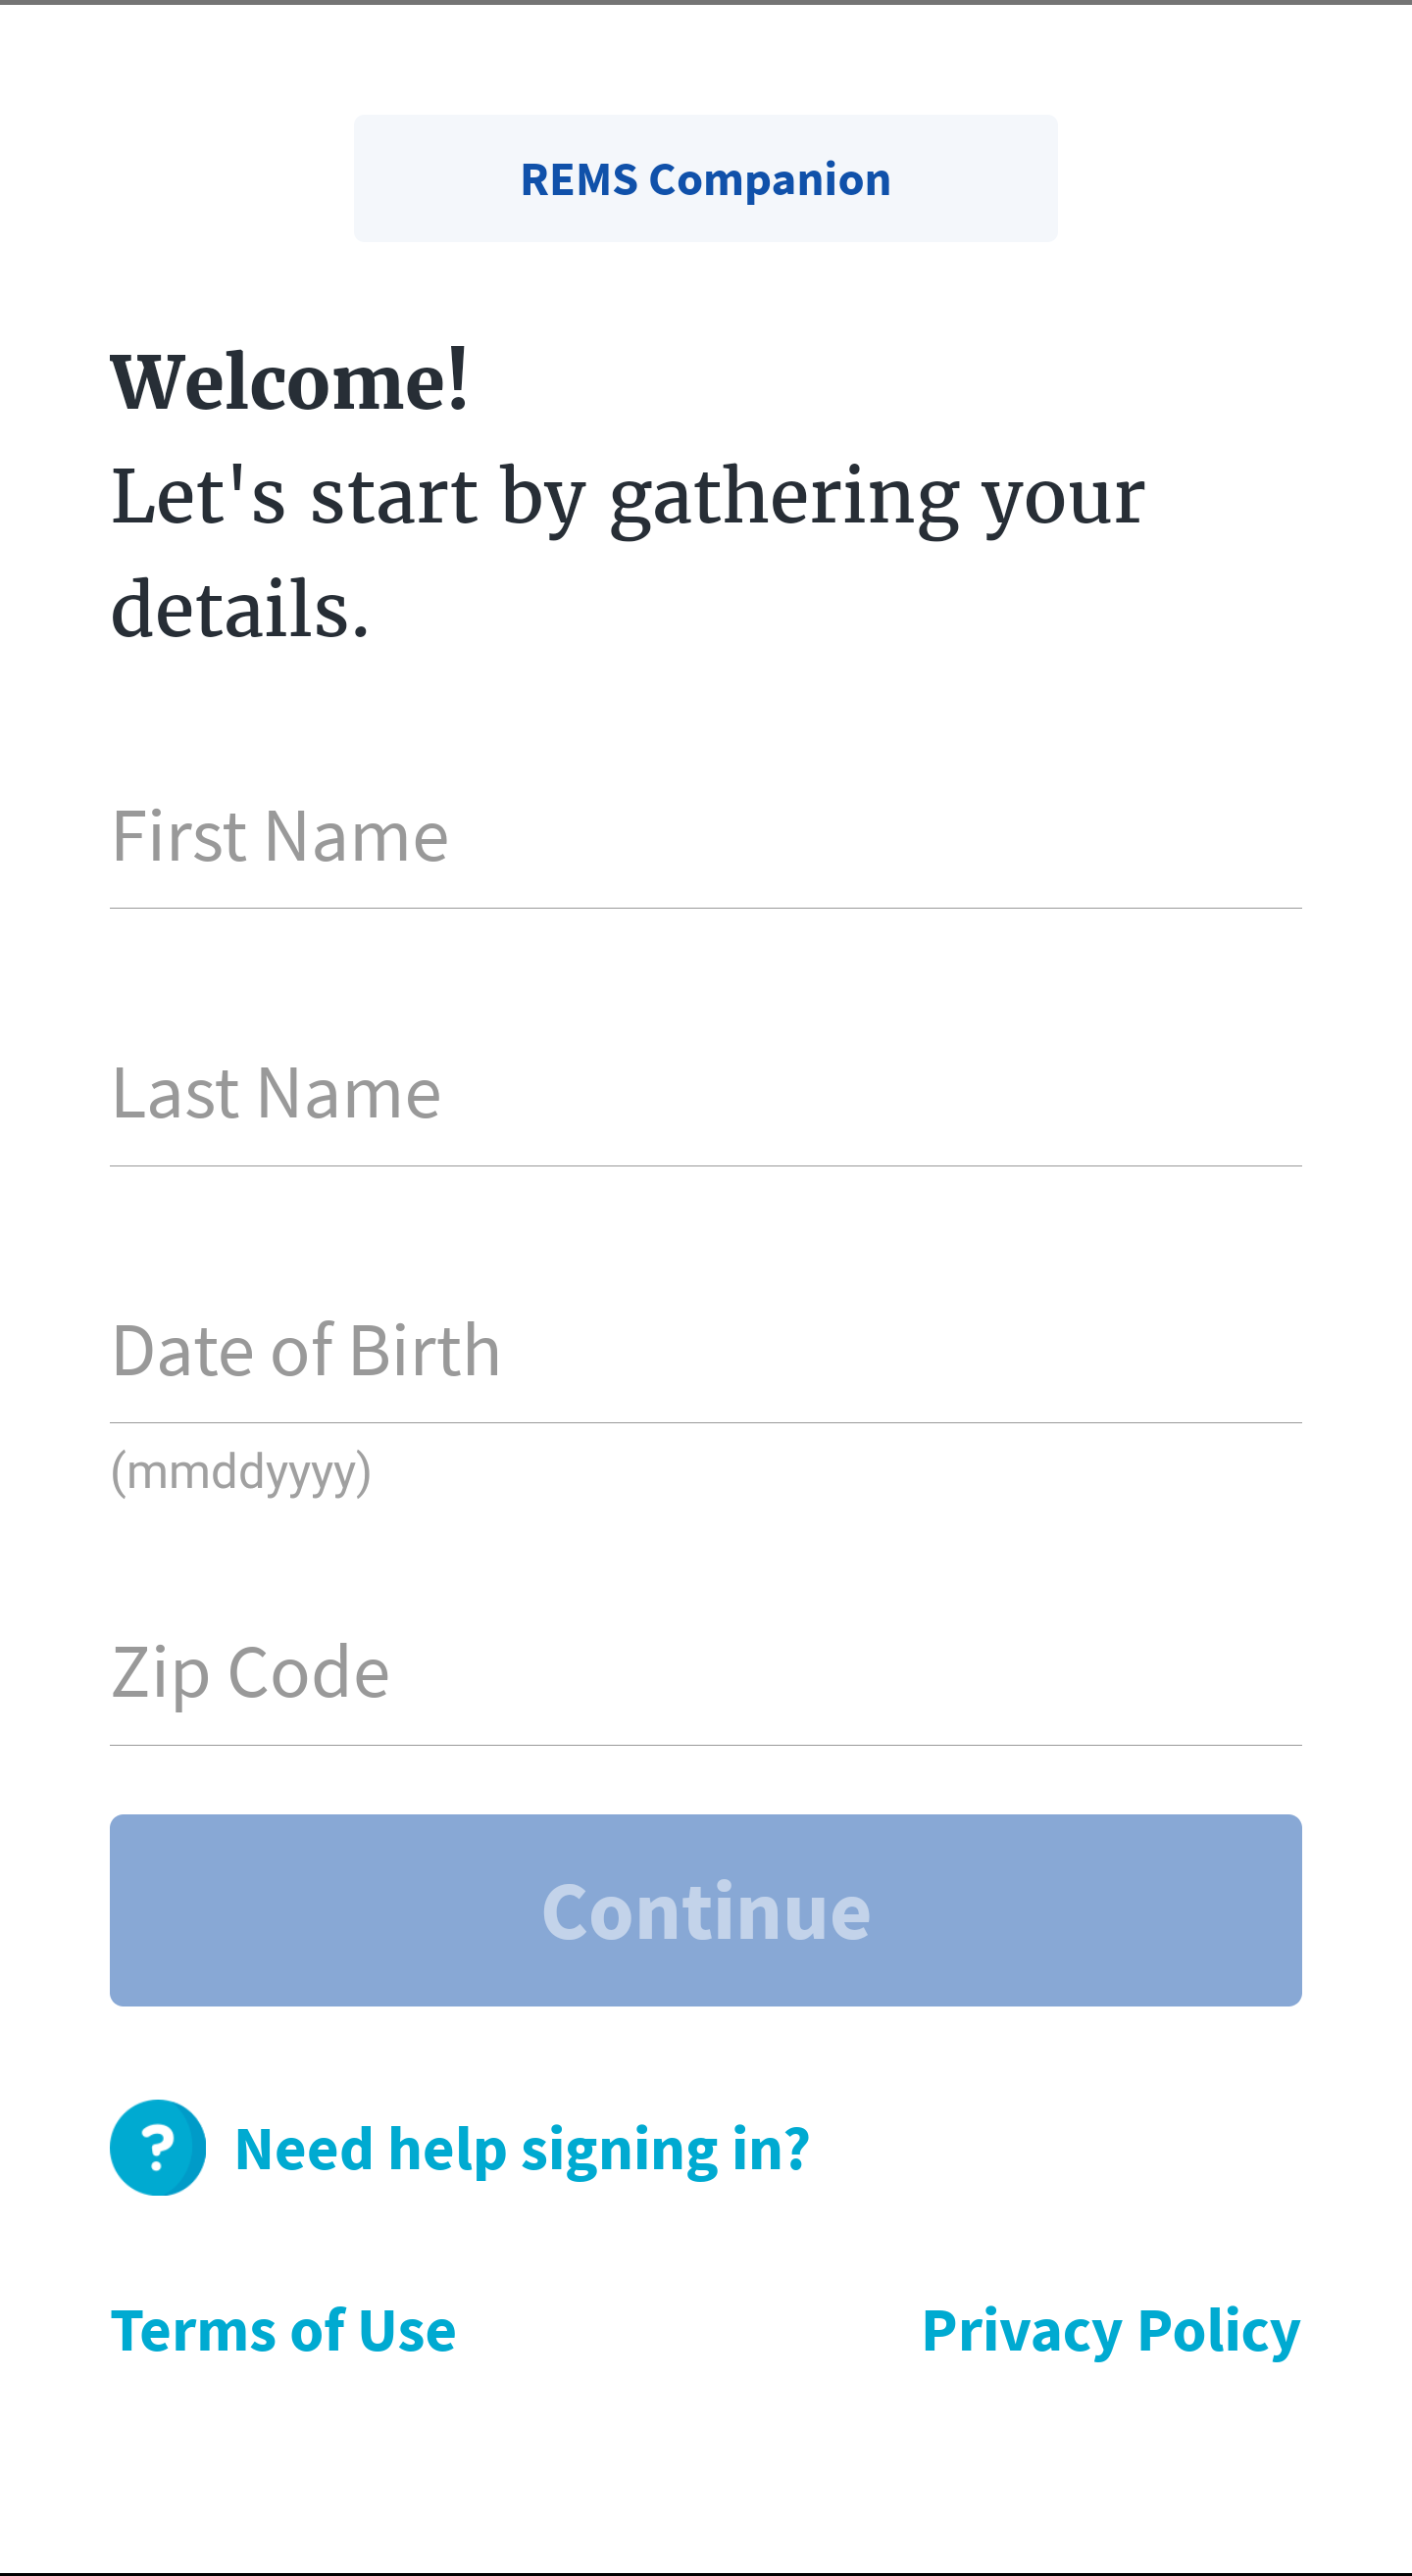Click the underline beneath First Name
This screenshot has height=2576, width=1412.
point(706,908)
